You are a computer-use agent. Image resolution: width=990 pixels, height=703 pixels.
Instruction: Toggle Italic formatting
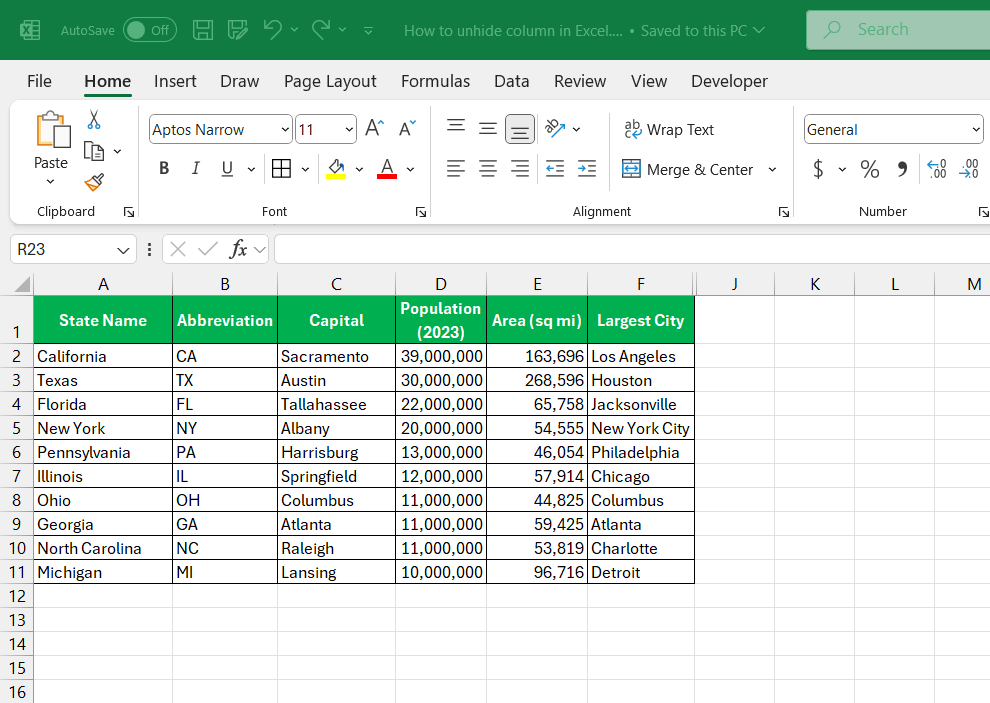[x=196, y=168]
